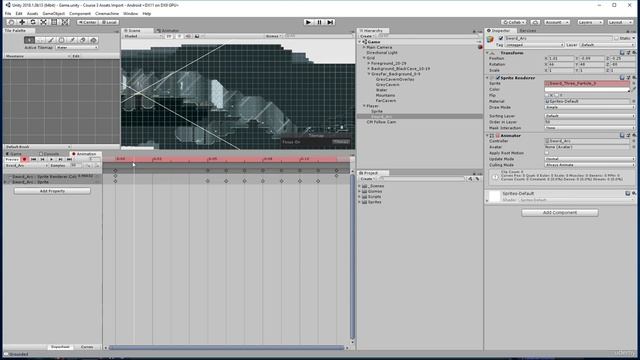Open the GameObject menu
640x360 pixels.
coord(53,13)
